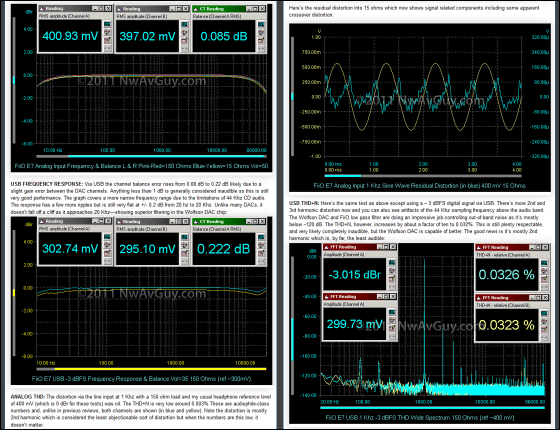Click the pencil edit icon beside 397.02 mV
The image size is (560, 430).
pos(184,40)
